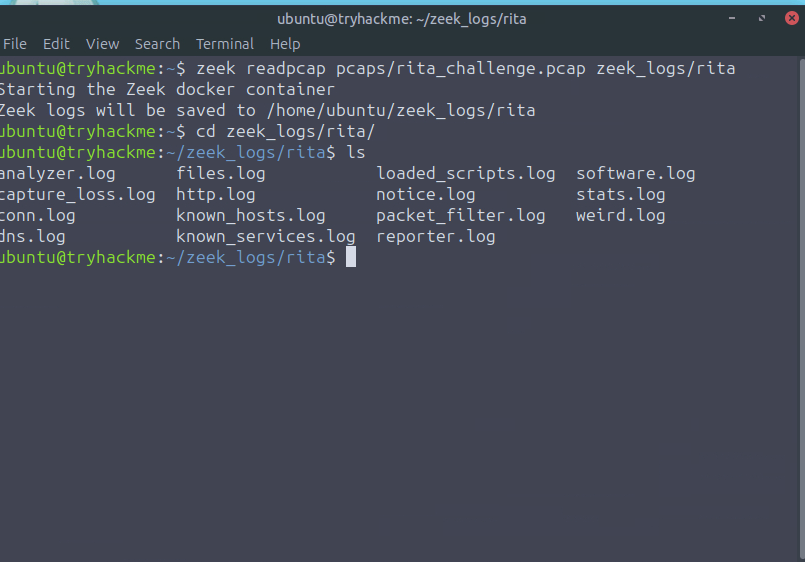This screenshot has width=805, height=562.
Task: Click the terminal cursor at the prompt
Action: click(x=351, y=258)
